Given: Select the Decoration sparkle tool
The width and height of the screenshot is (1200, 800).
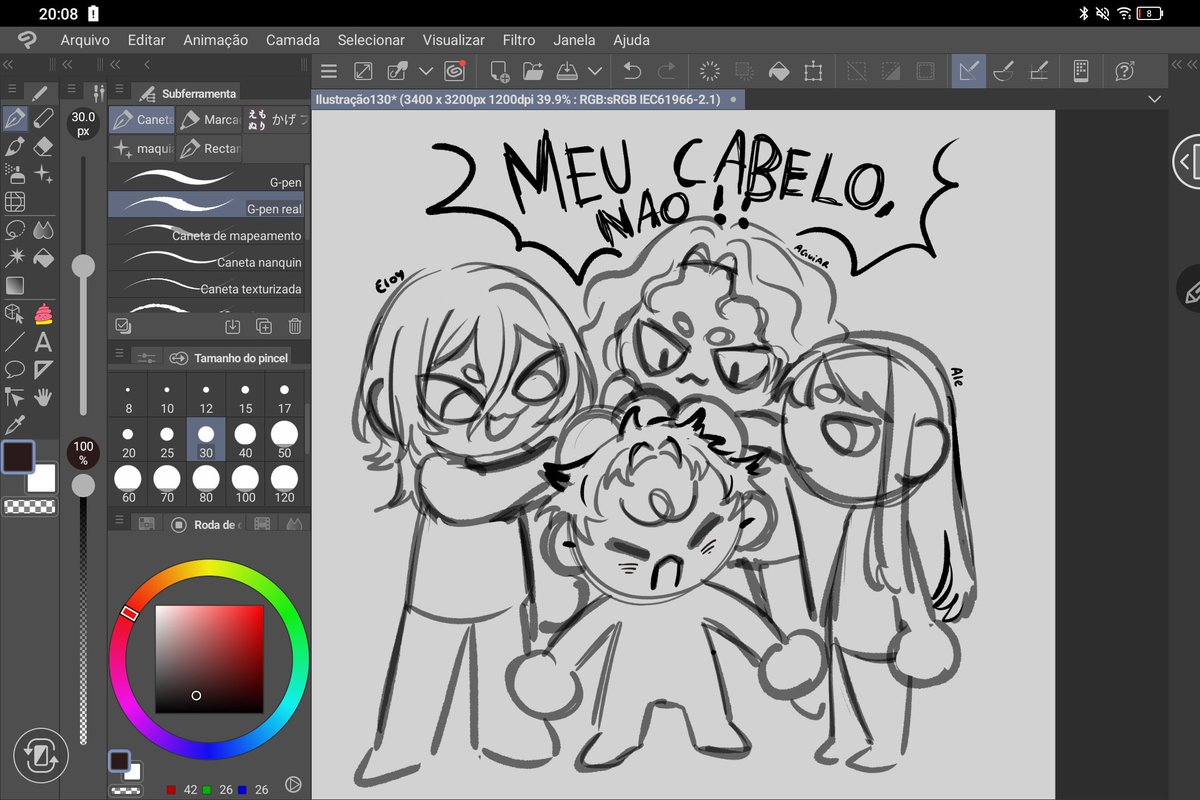Looking at the screenshot, I should (x=43, y=175).
